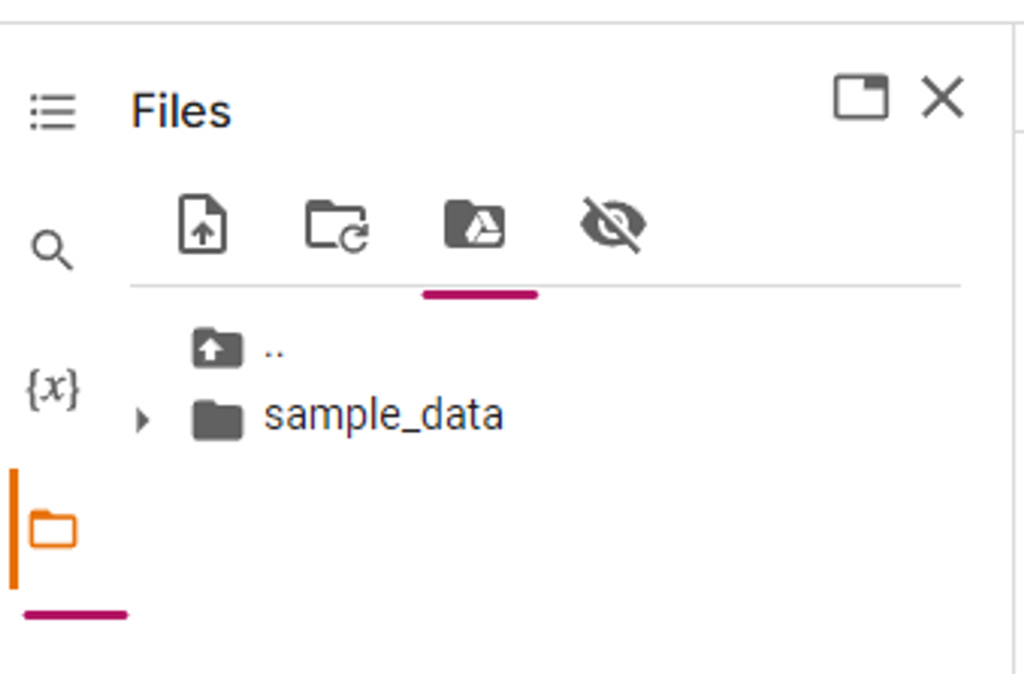The width and height of the screenshot is (1024, 674).
Task: Go up using parent folder icon
Action: pos(217,348)
